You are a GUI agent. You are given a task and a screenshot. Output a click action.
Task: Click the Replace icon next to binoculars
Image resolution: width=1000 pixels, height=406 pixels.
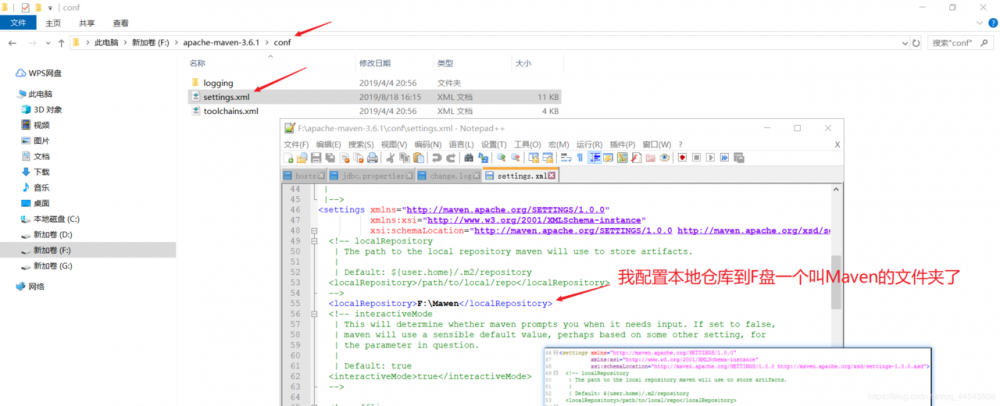click(x=483, y=157)
